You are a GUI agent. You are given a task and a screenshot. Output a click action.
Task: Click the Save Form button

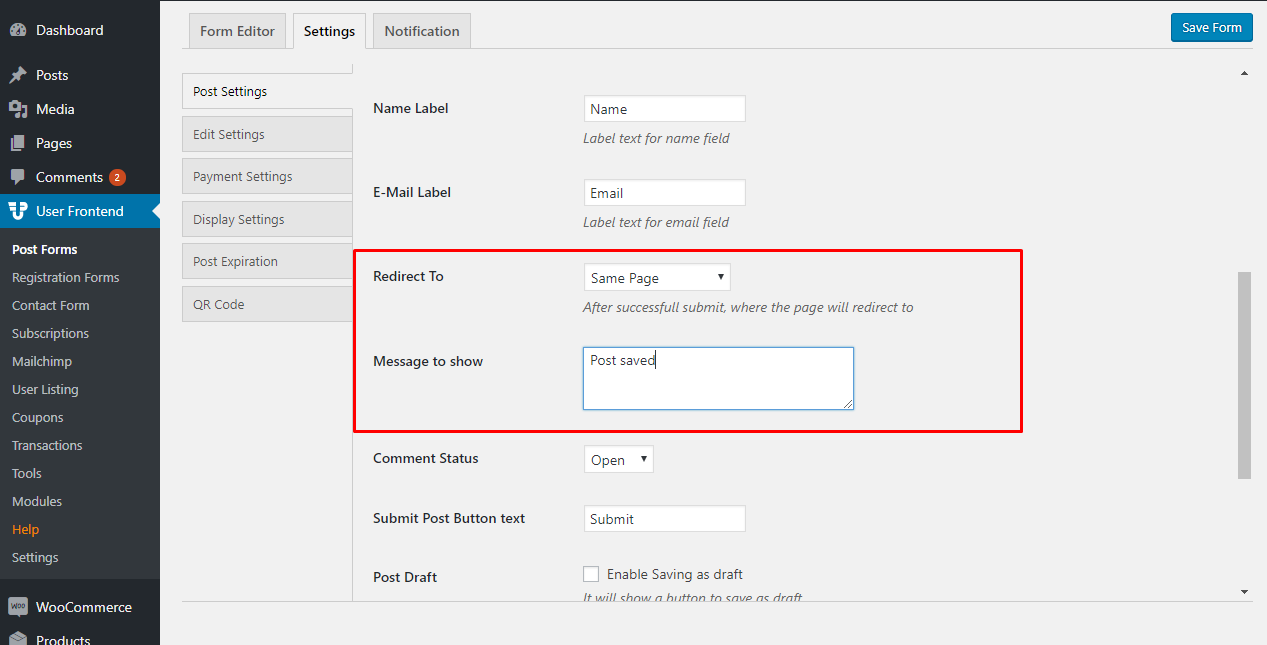[1211, 28]
